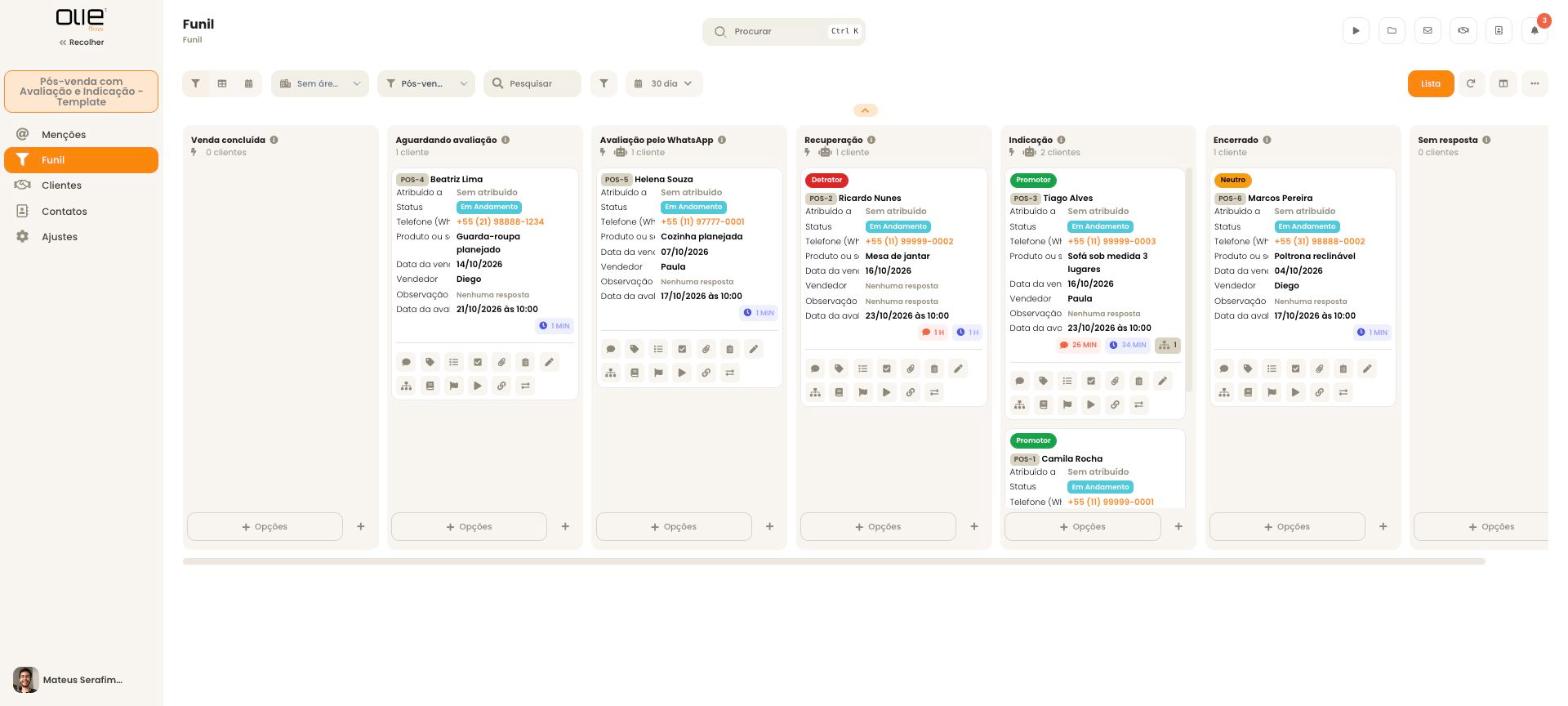1568x706 pixels.
Task: Click plus button under Recuperação column
Action: click(974, 527)
